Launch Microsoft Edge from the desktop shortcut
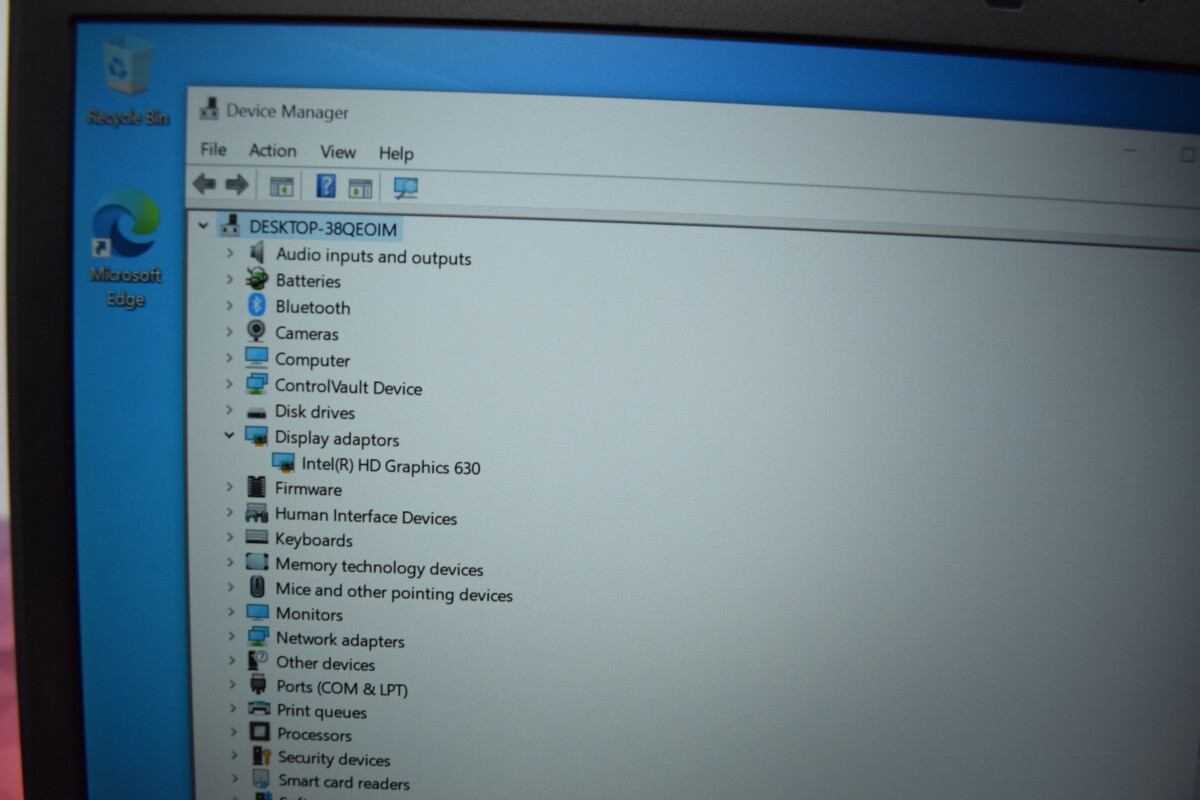1200x800 pixels. click(125, 248)
